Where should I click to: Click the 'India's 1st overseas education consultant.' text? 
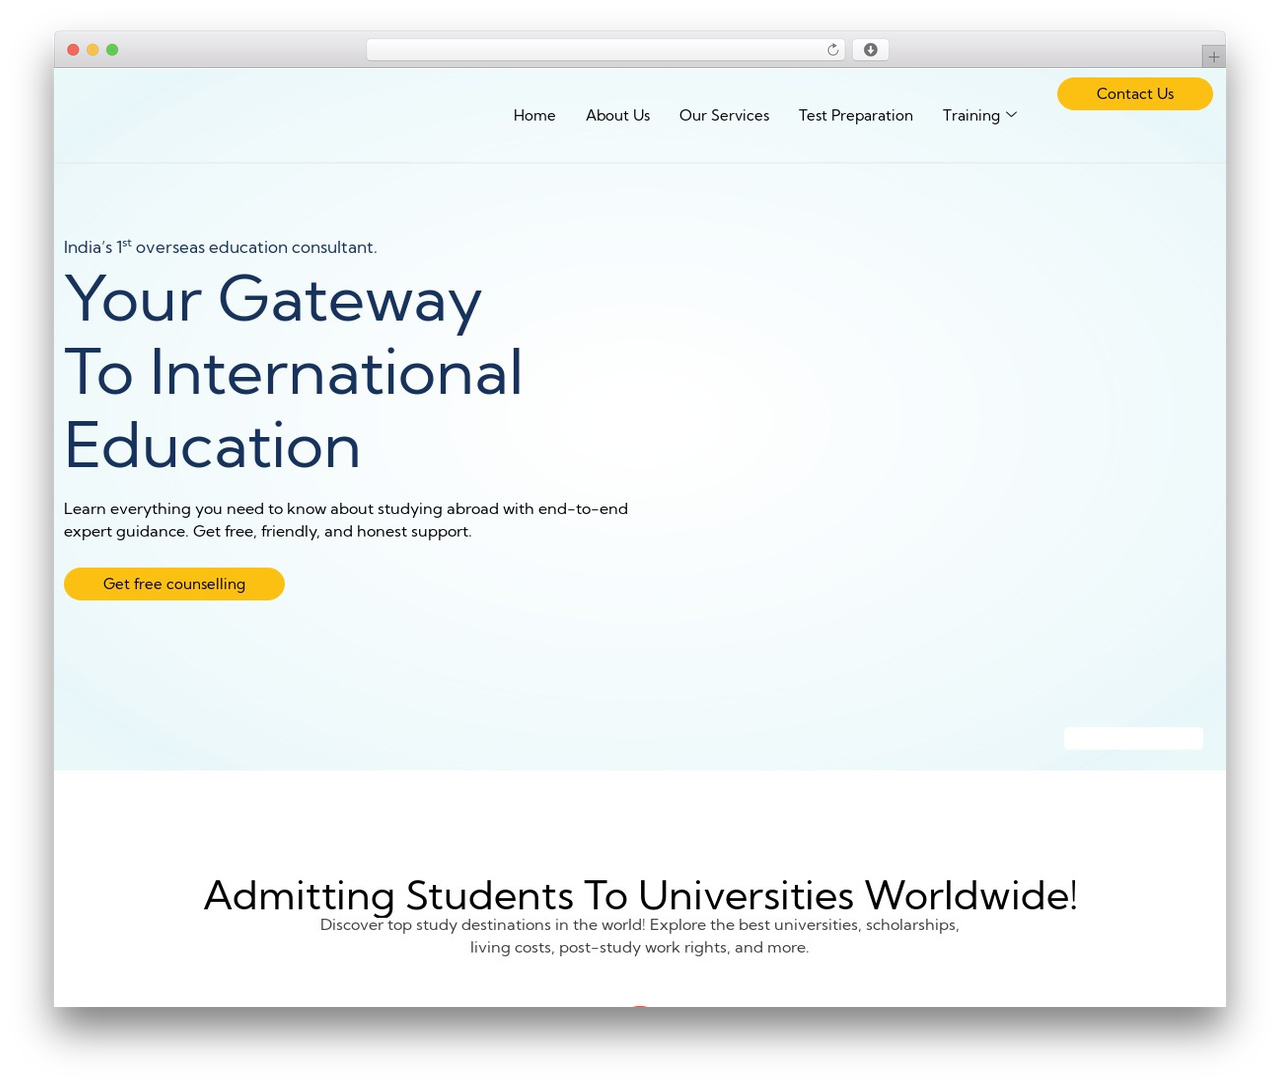(220, 246)
